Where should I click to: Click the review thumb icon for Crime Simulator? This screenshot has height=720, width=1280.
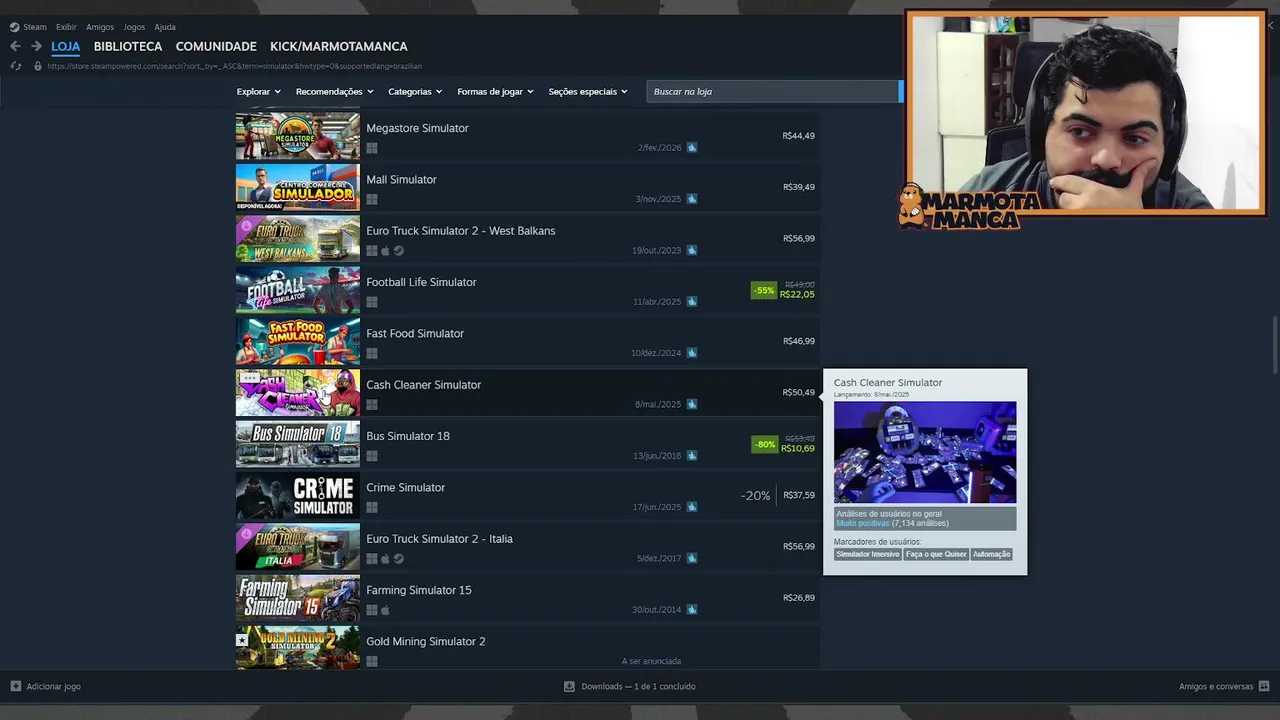[692, 507]
